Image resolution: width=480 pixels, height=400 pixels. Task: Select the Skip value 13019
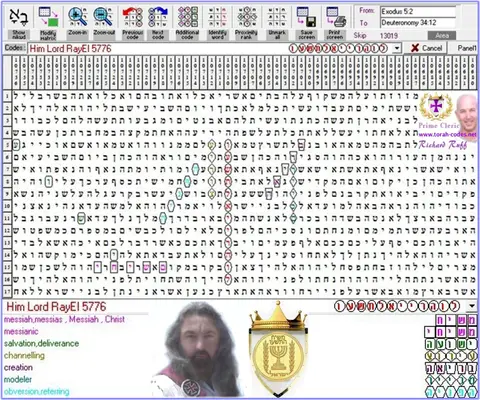[389, 35]
